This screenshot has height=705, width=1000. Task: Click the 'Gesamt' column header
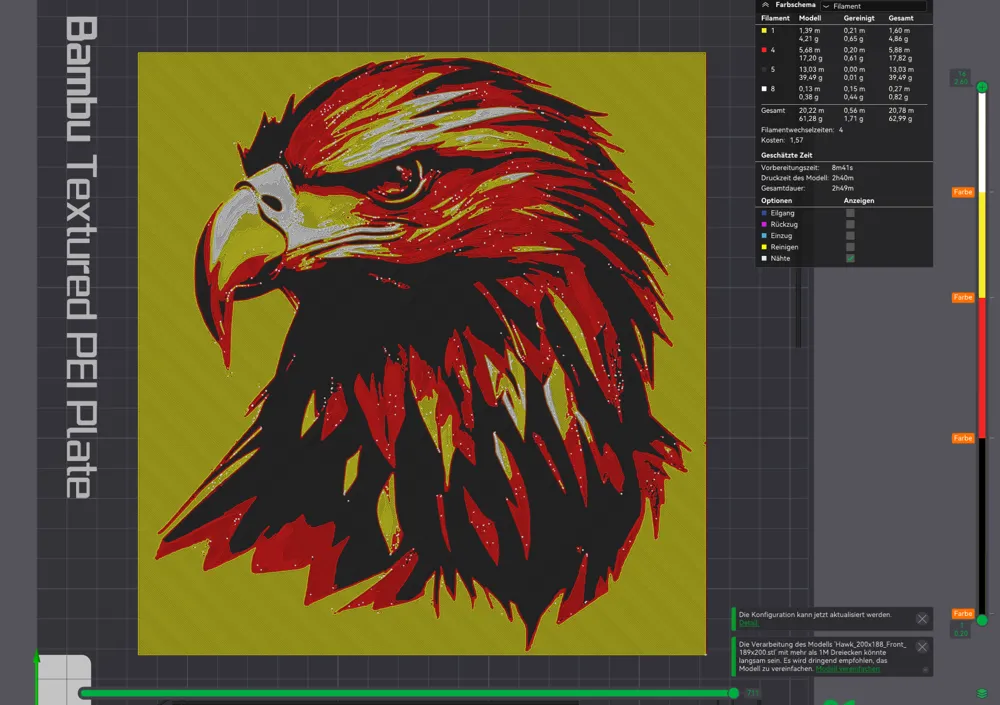[x=901, y=19]
